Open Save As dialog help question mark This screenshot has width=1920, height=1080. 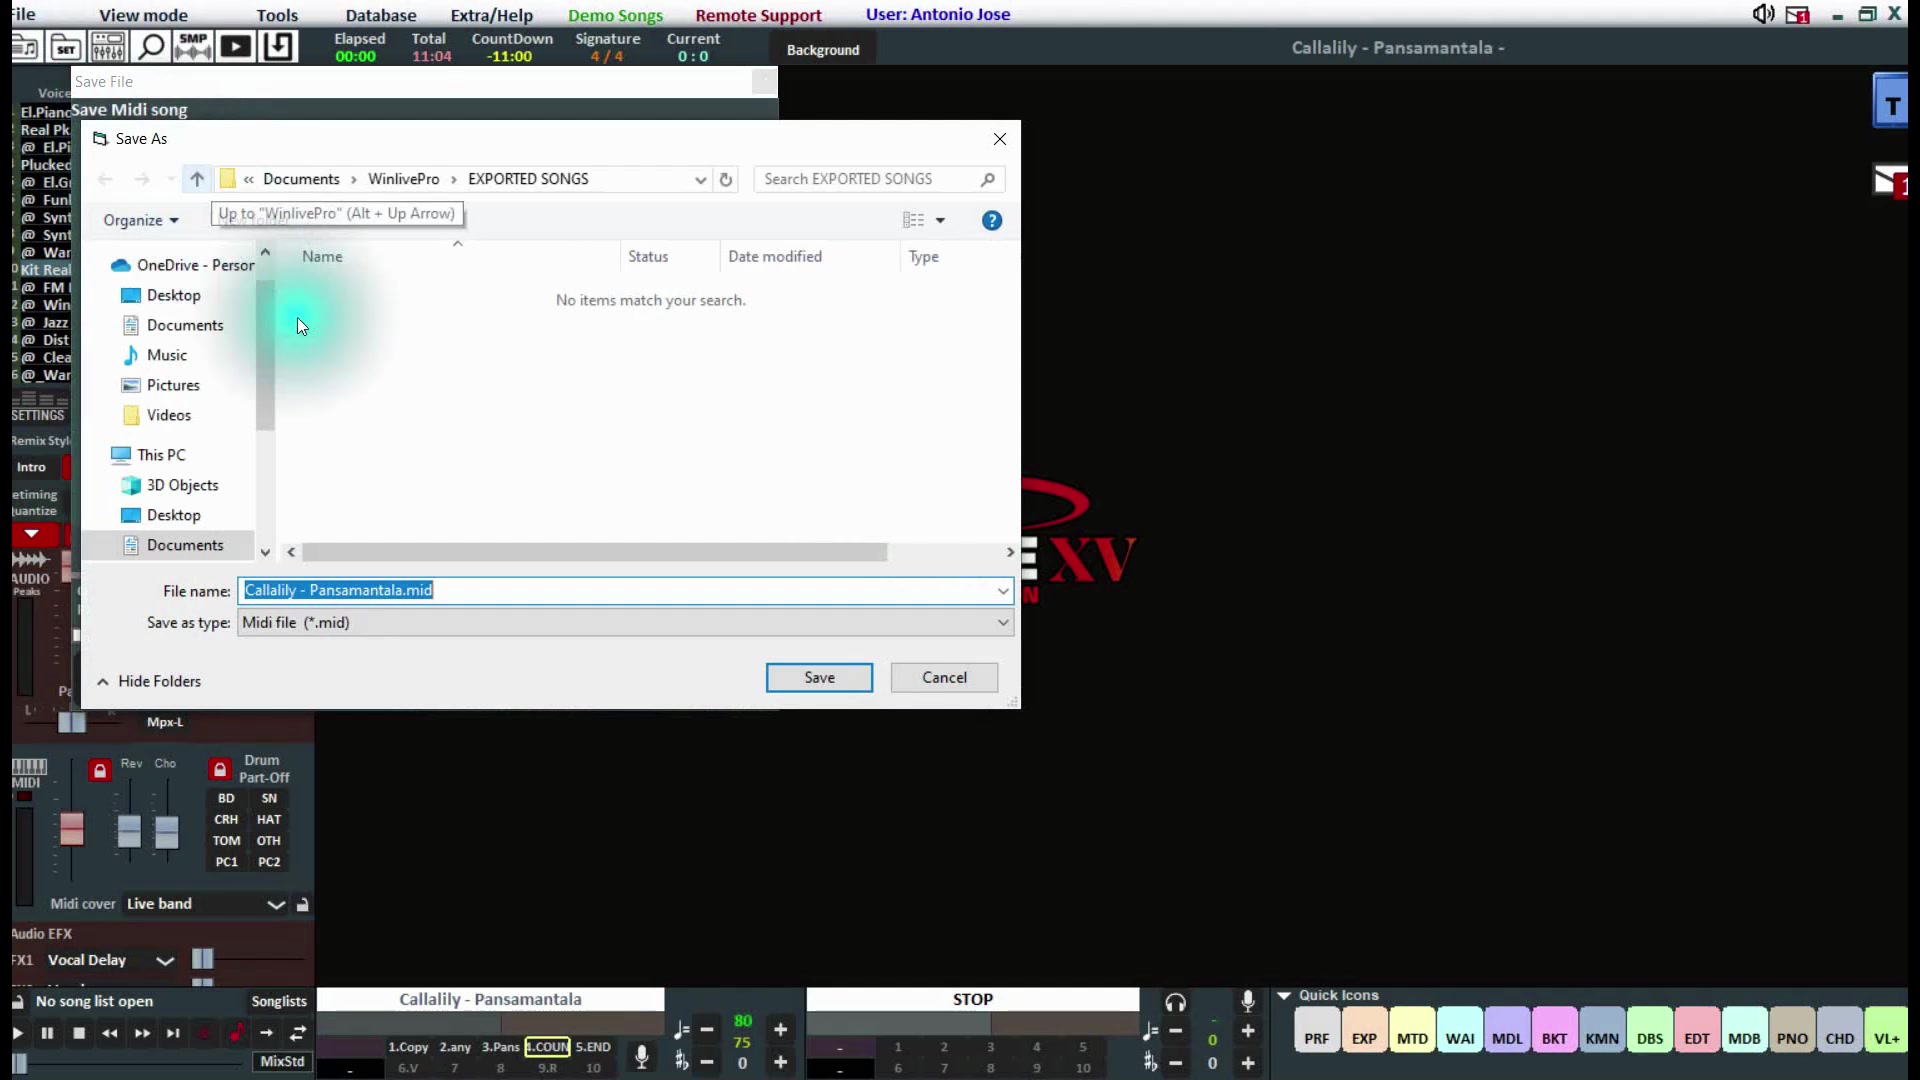[992, 221]
